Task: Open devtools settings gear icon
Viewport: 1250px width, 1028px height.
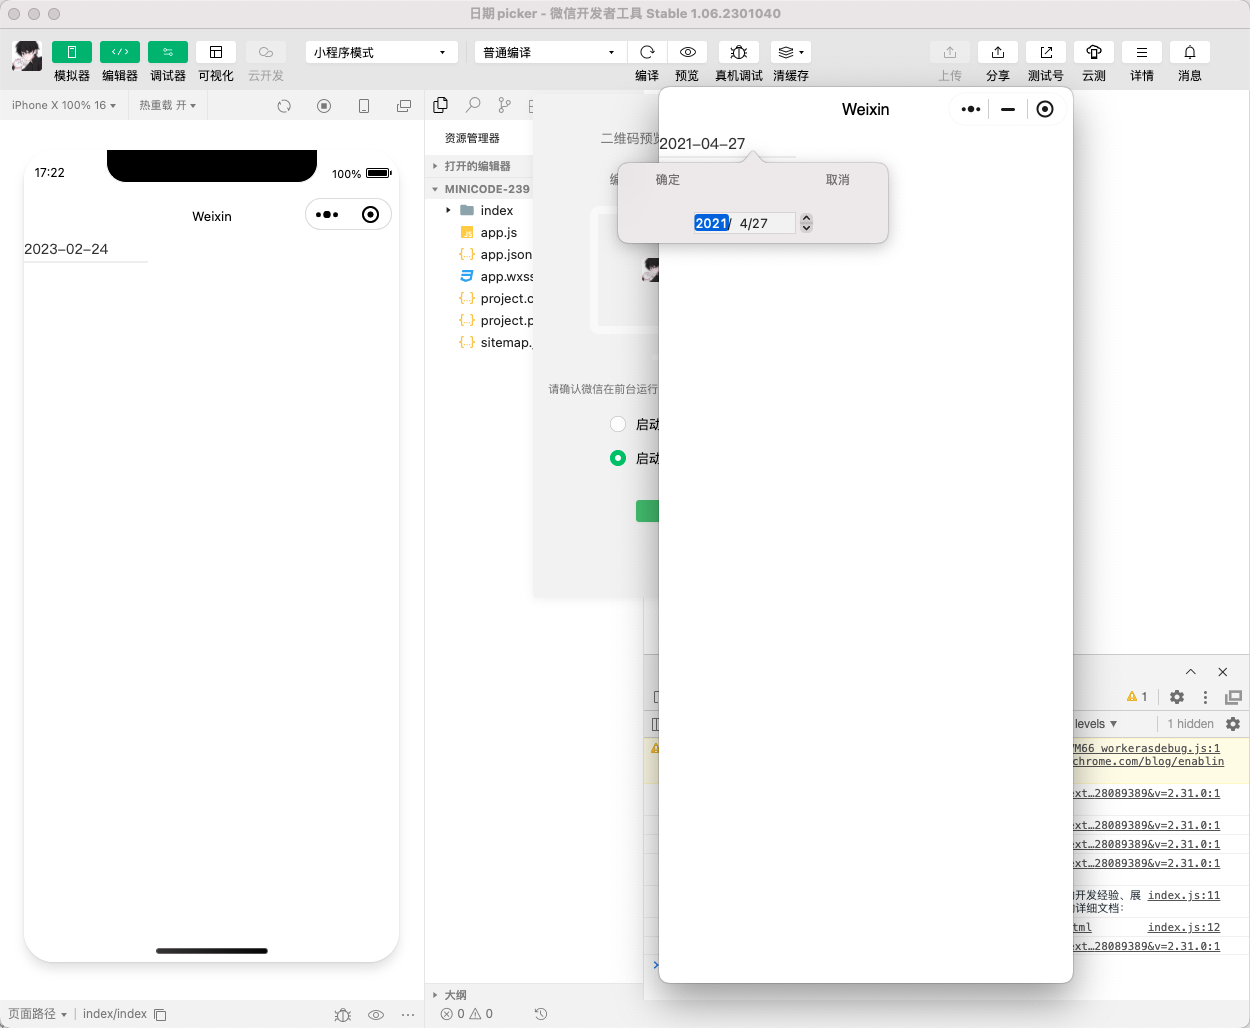Action: click(x=1177, y=697)
